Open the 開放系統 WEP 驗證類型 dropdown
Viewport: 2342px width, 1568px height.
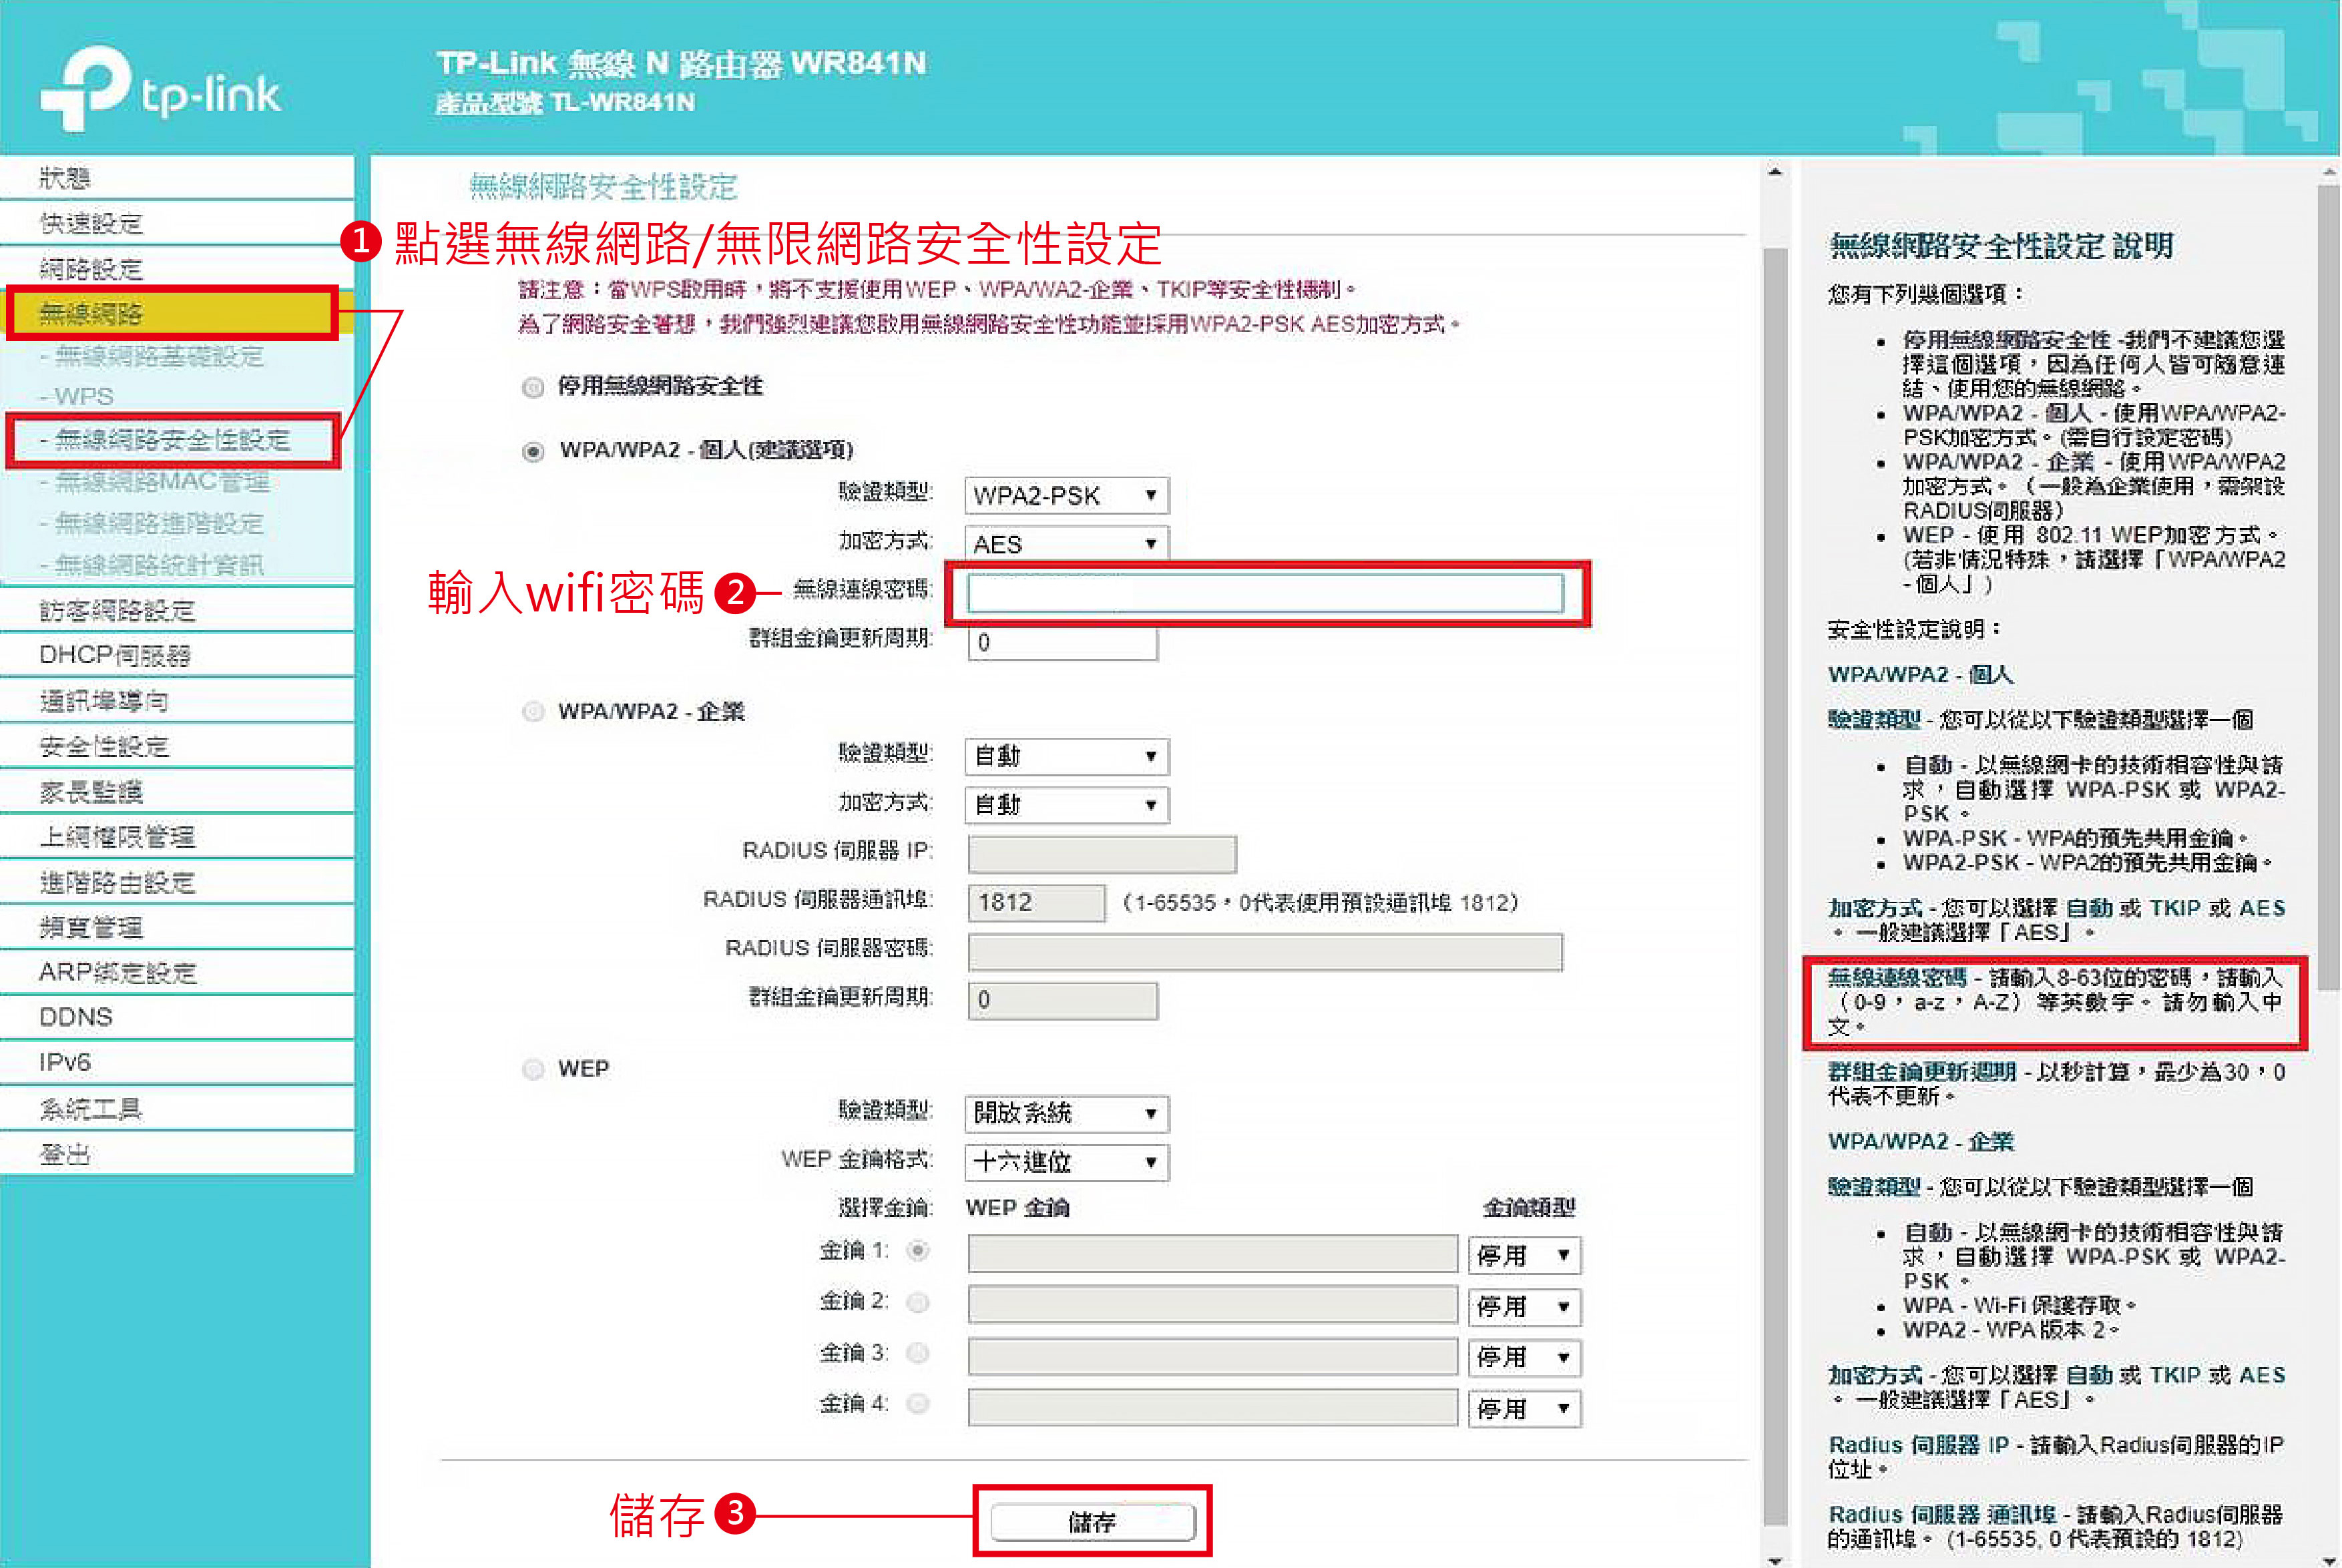pyautogui.click(x=1066, y=1114)
